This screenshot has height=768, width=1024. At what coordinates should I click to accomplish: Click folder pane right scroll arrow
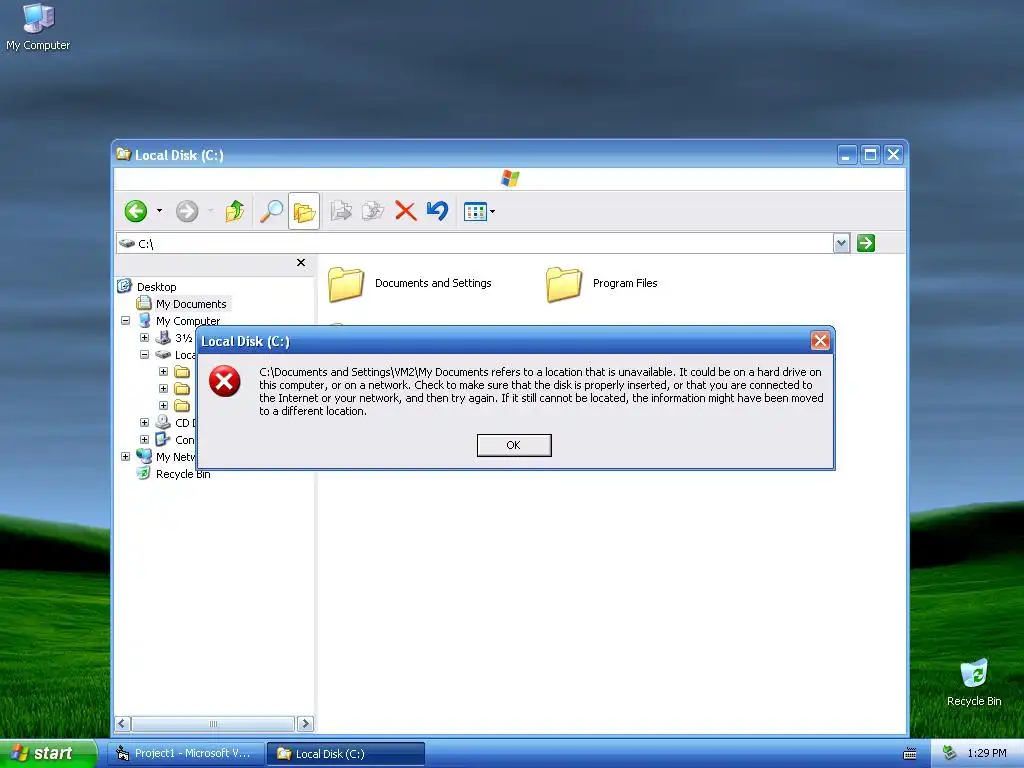click(x=305, y=724)
